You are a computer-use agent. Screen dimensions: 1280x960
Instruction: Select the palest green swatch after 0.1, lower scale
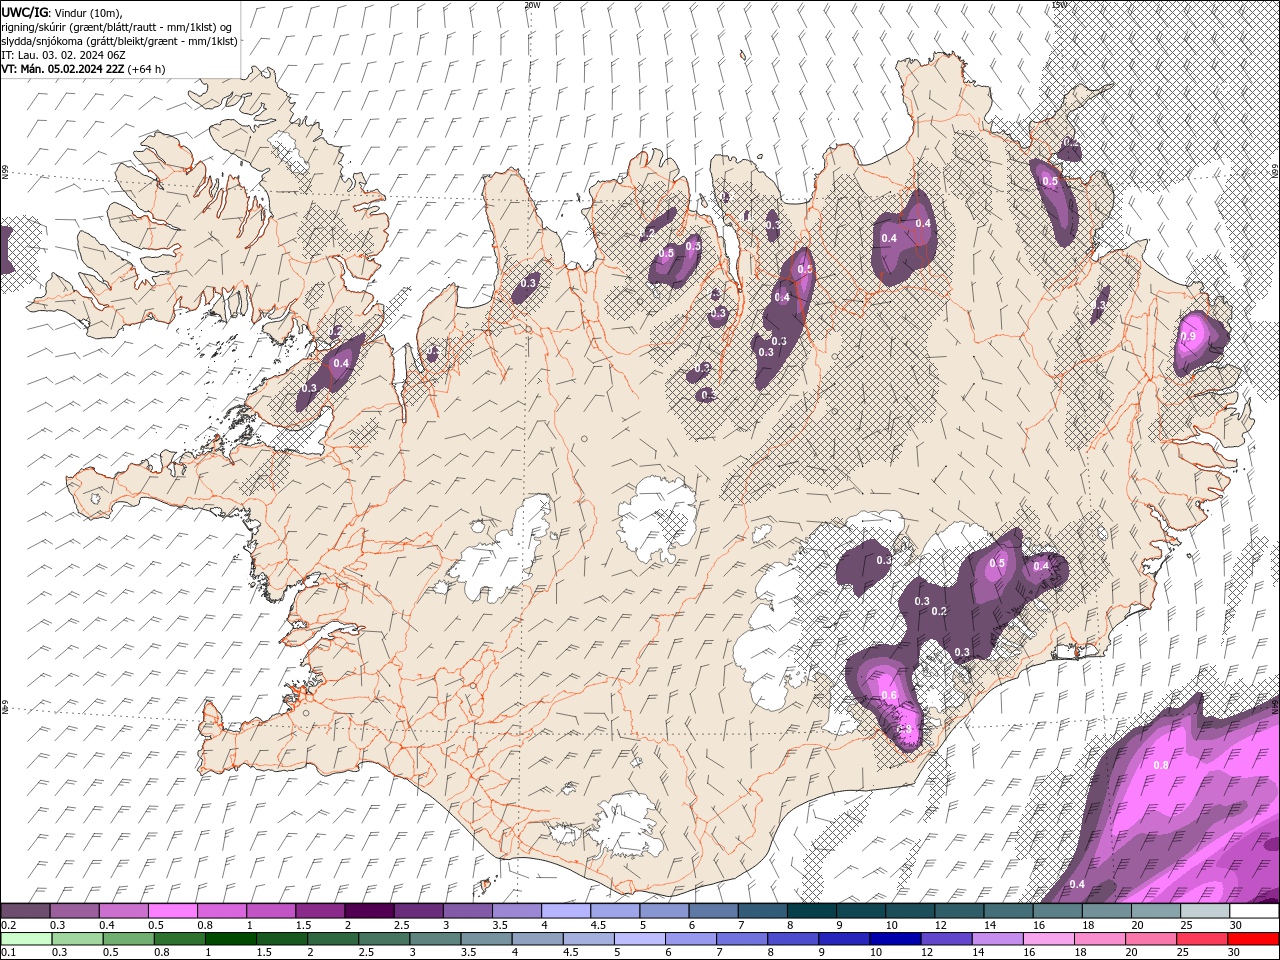27,939
